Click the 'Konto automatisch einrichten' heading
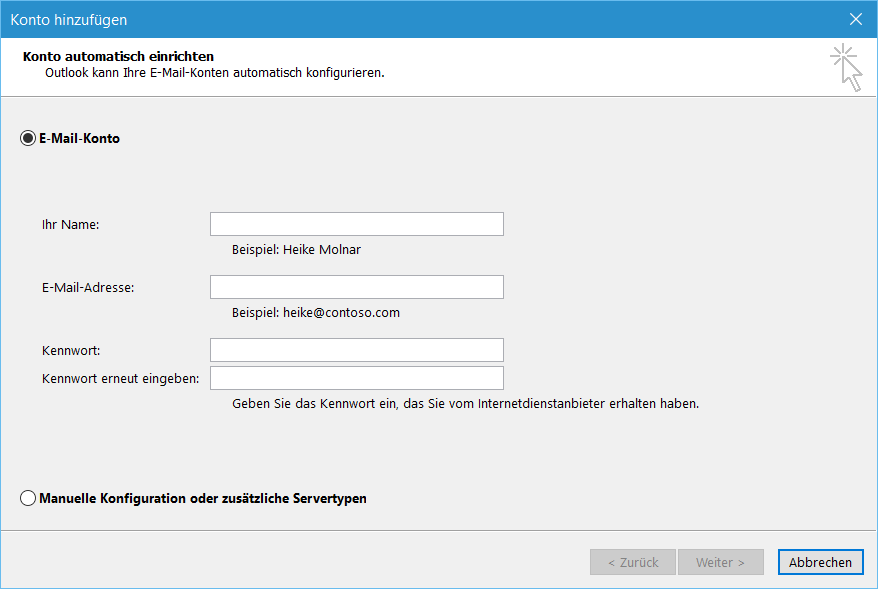878x589 pixels. pos(118,57)
